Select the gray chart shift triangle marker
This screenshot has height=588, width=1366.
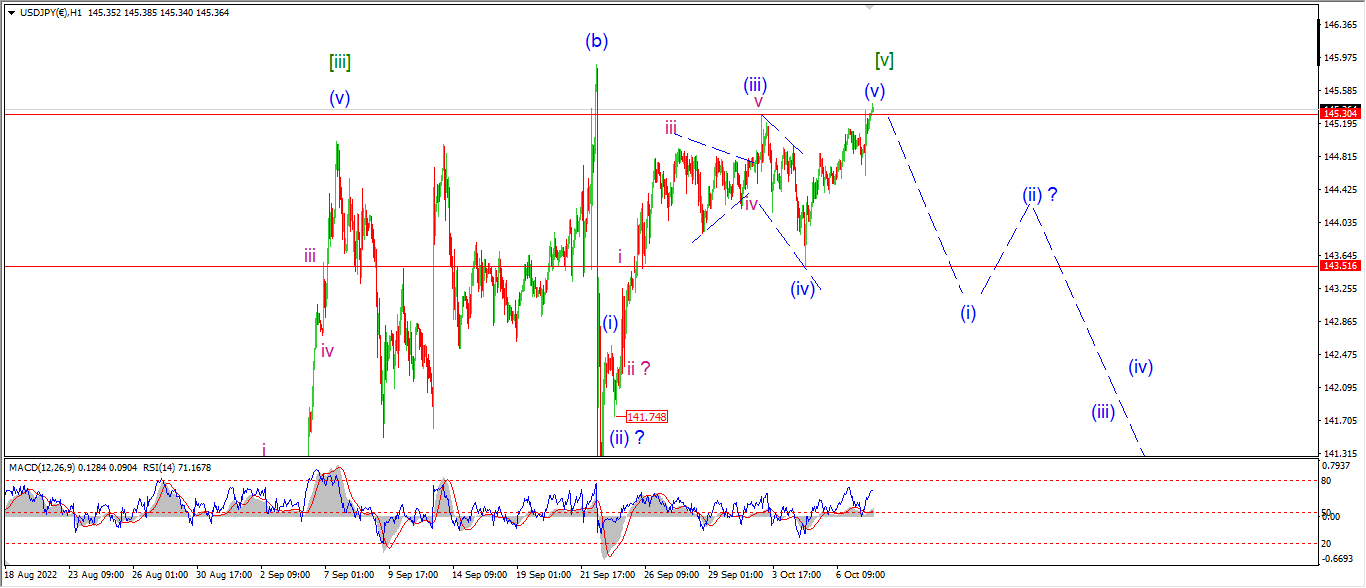click(x=870, y=6)
